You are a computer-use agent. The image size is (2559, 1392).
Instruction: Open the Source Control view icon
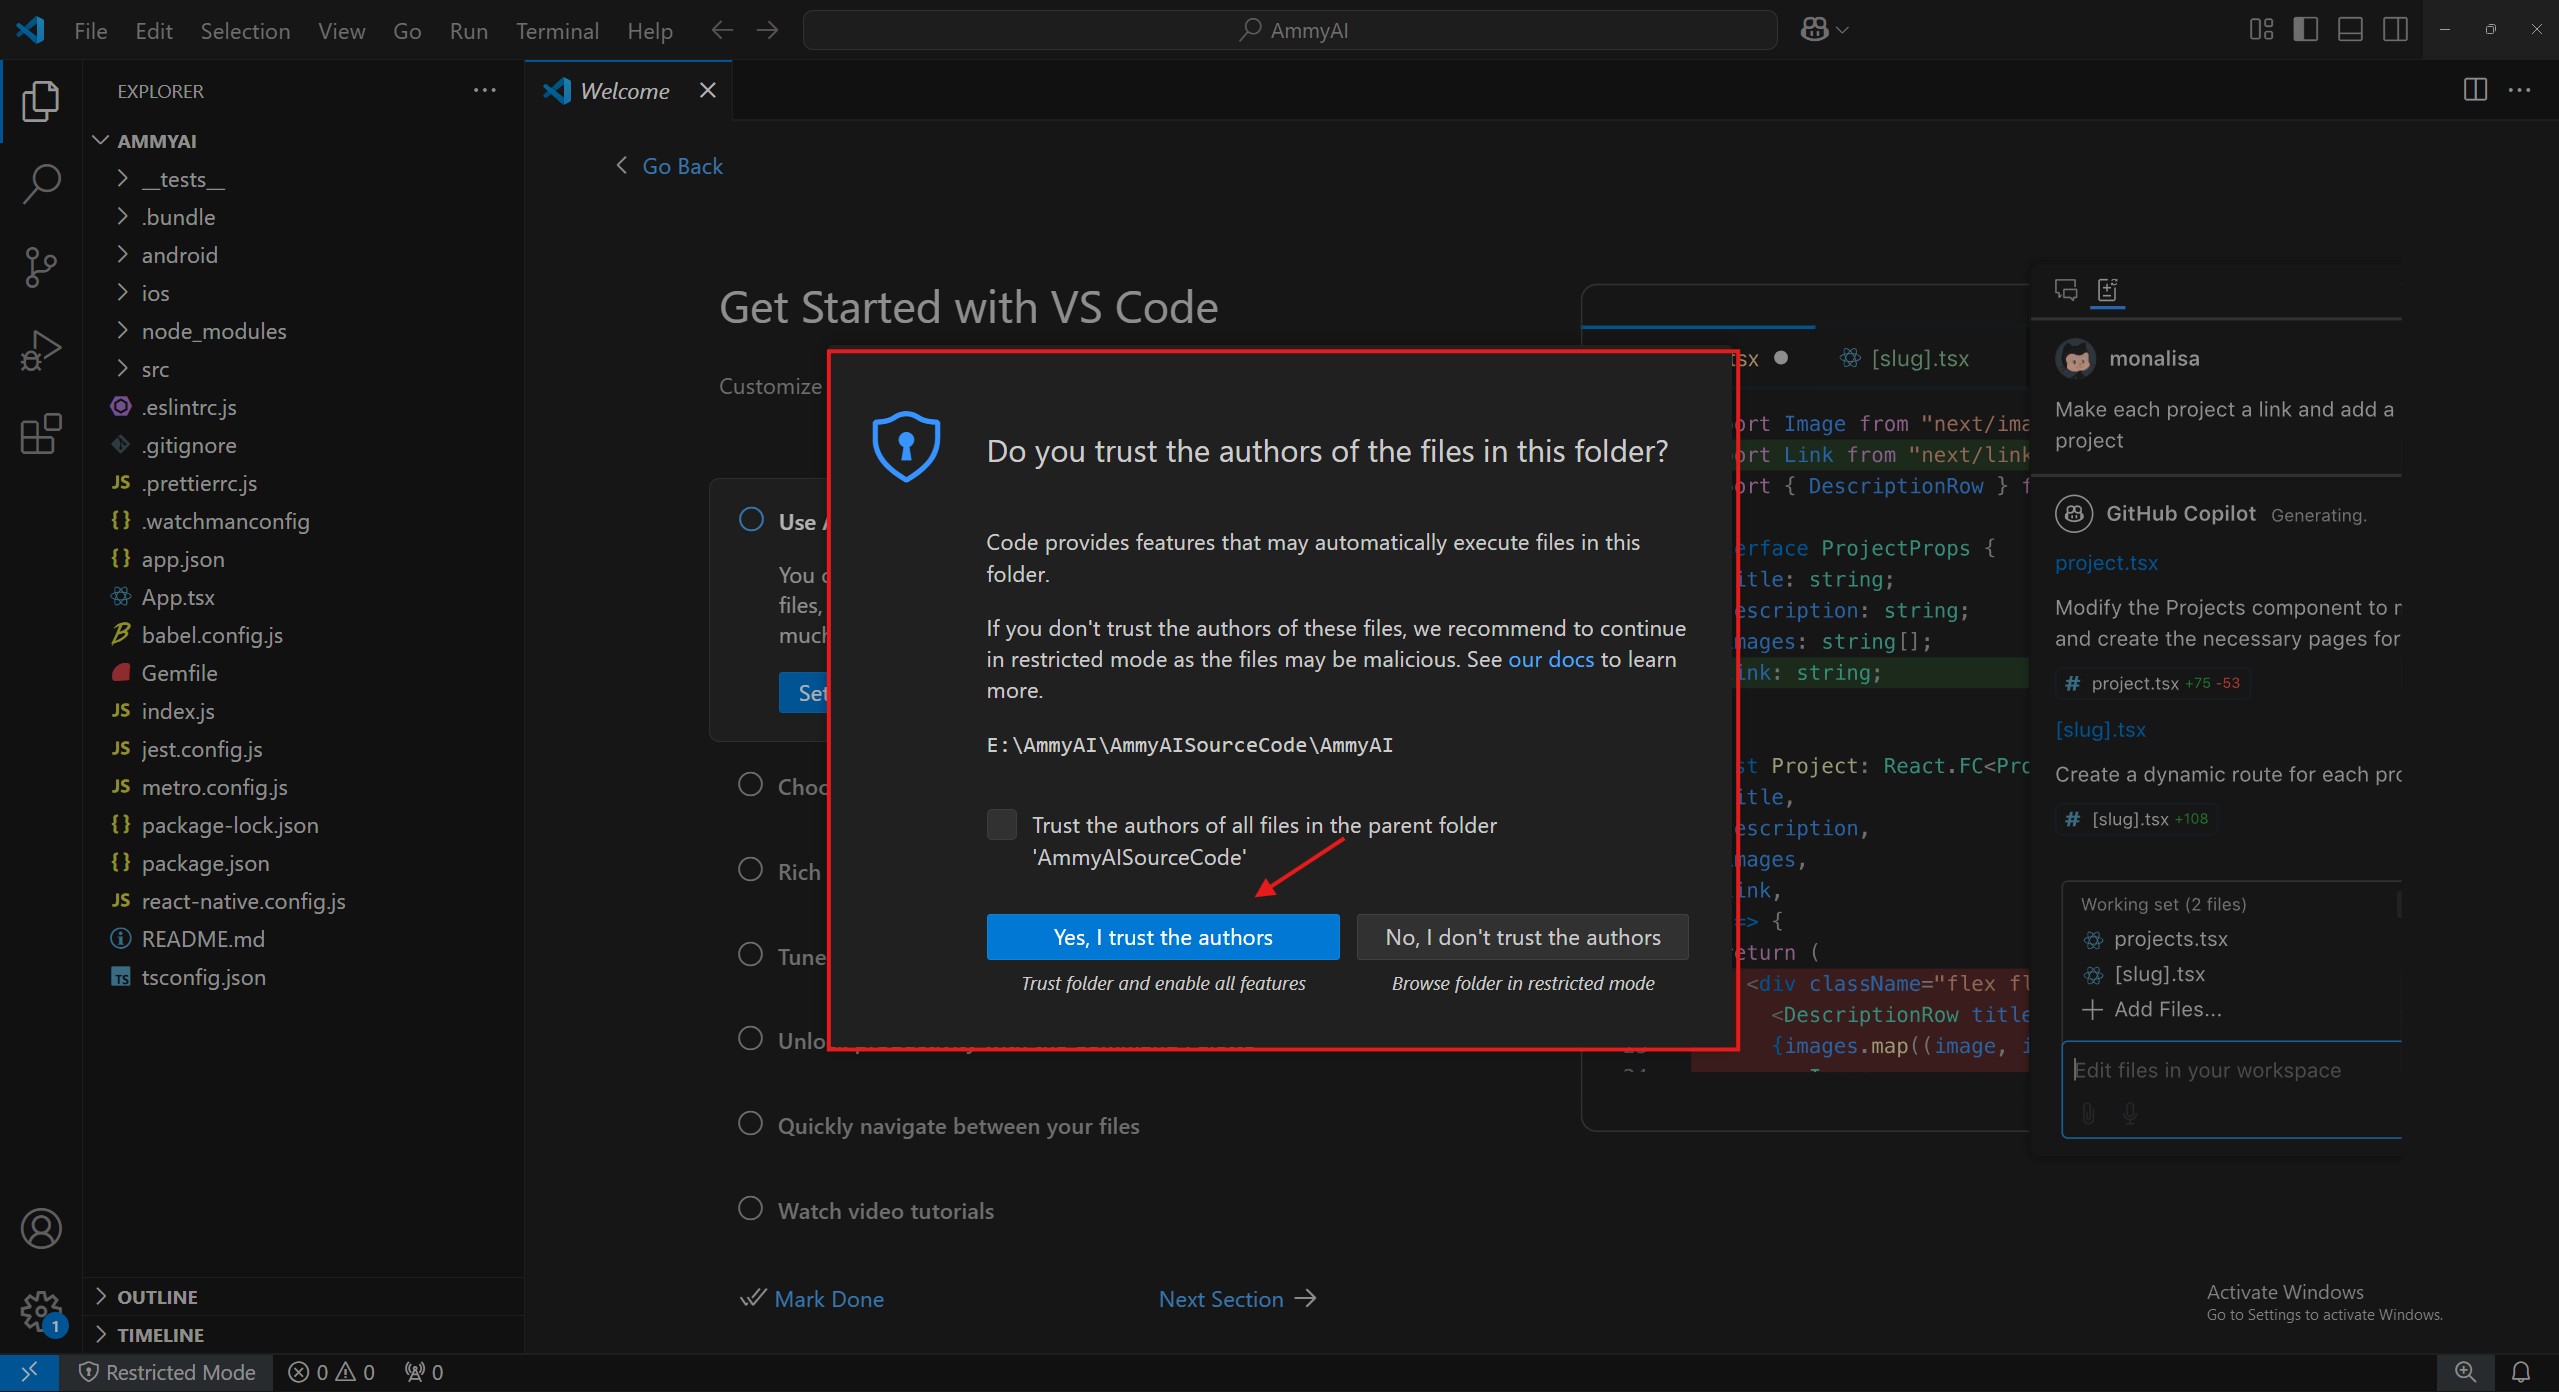(x=41, y=267)
